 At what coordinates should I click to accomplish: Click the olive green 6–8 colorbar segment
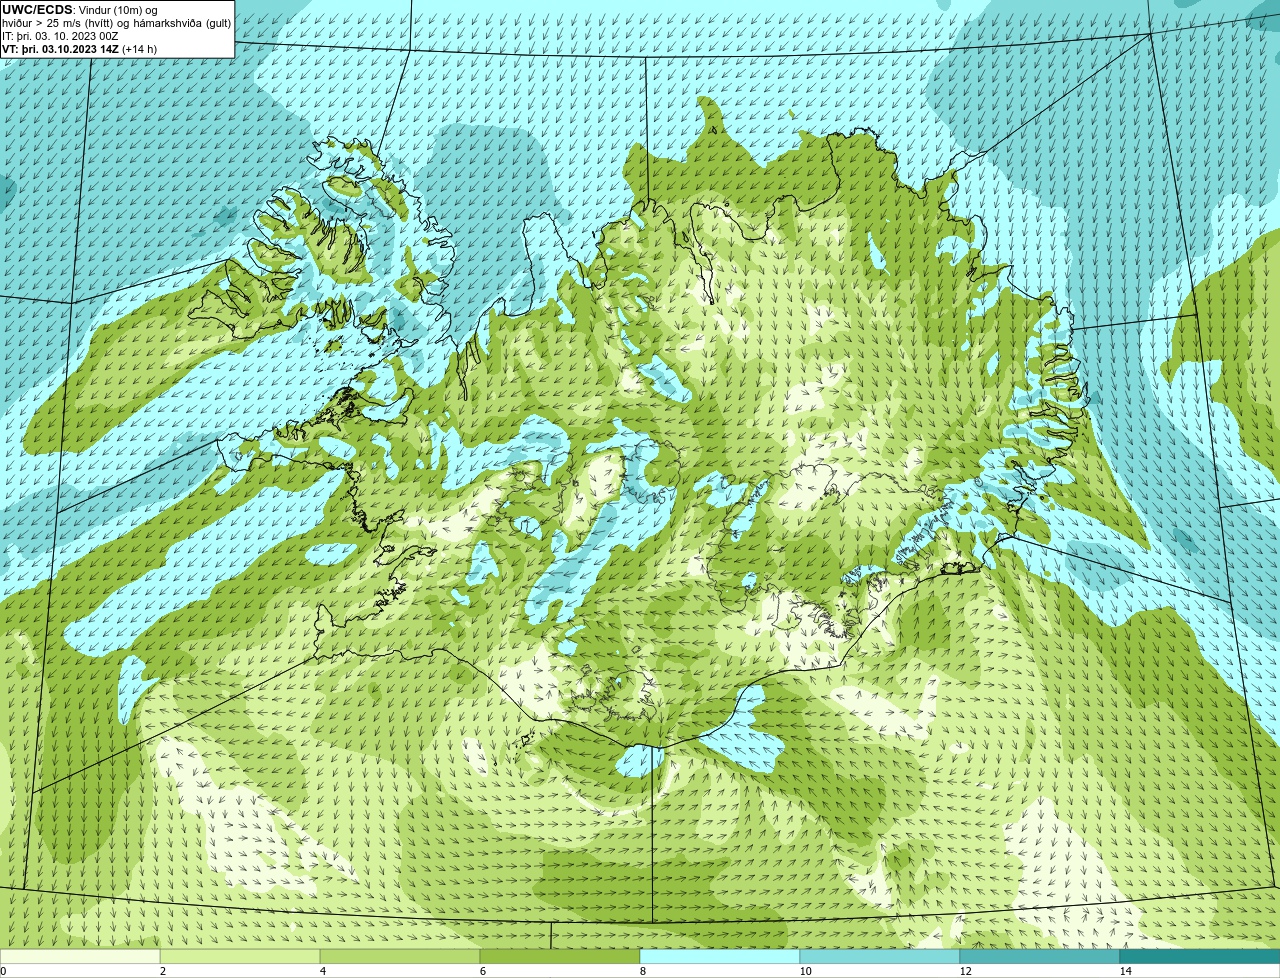point(560,956)
